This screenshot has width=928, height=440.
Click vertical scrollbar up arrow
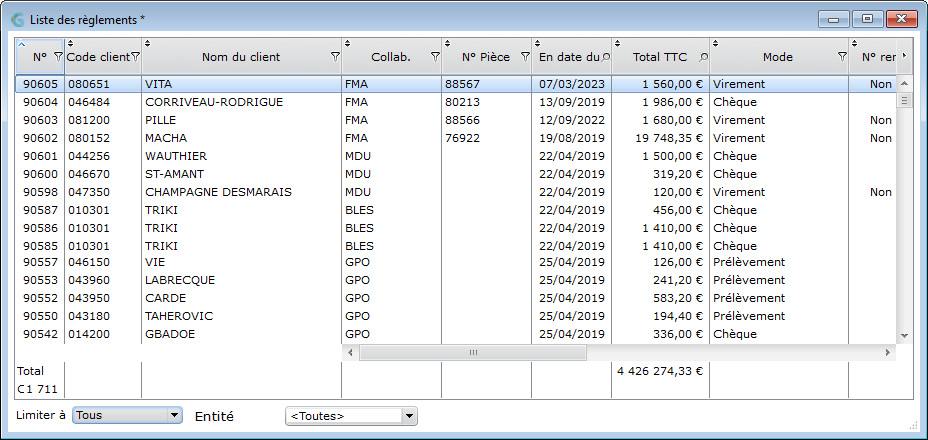pyautogui.click(x=904, y=84)
